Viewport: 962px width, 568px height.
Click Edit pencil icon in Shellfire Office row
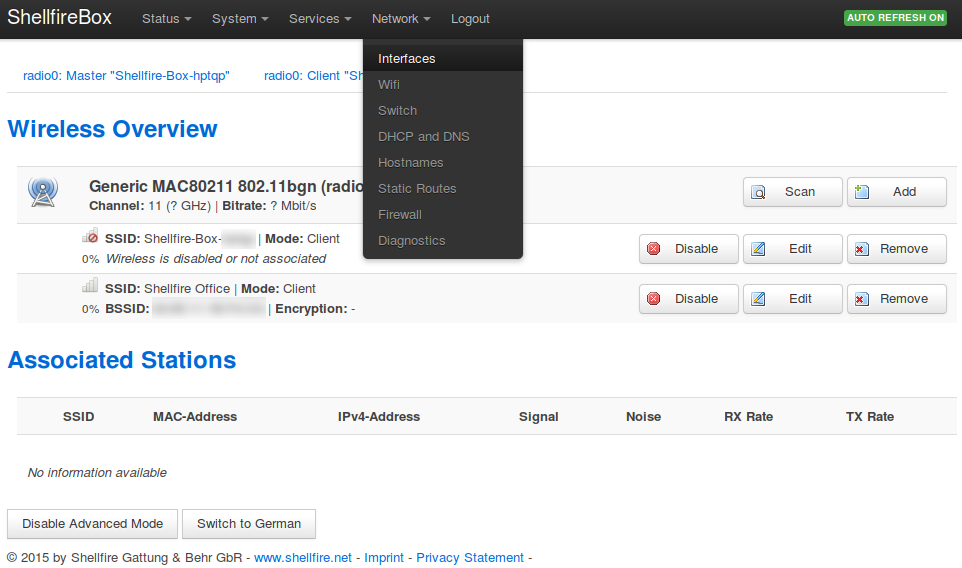pos(758,299)
